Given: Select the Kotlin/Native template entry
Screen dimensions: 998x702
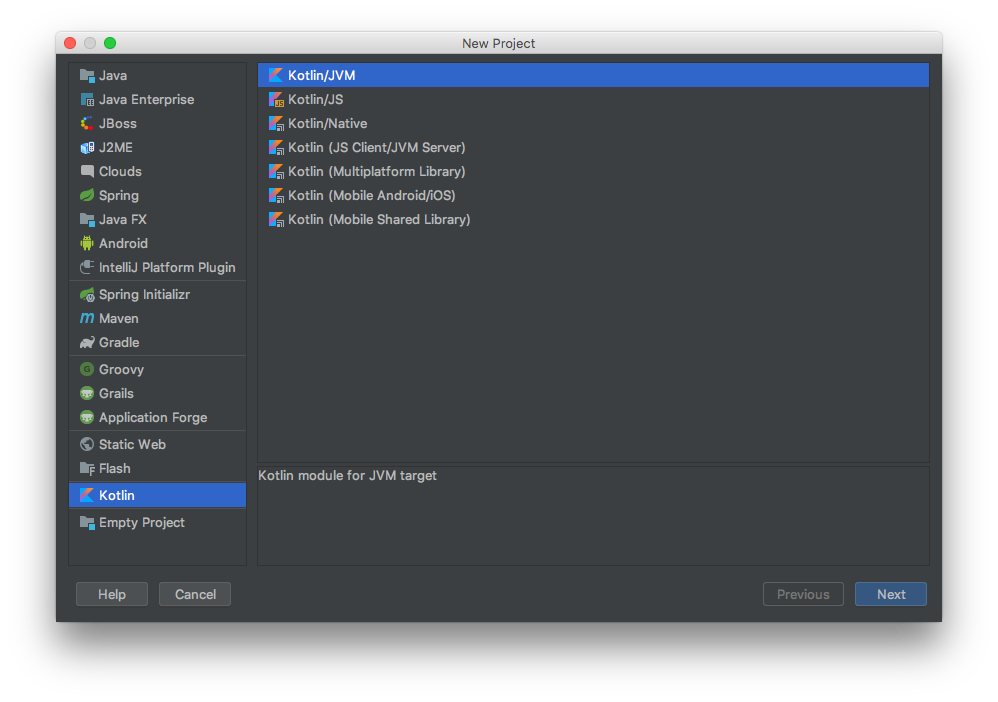Looking at the screenshot, I should click(593, 123).
